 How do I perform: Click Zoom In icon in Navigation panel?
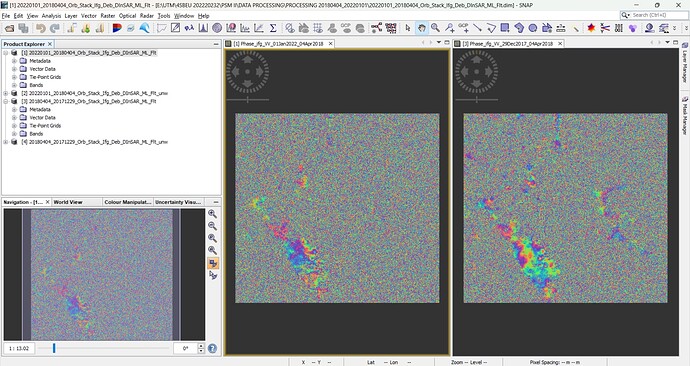point(212,214)
